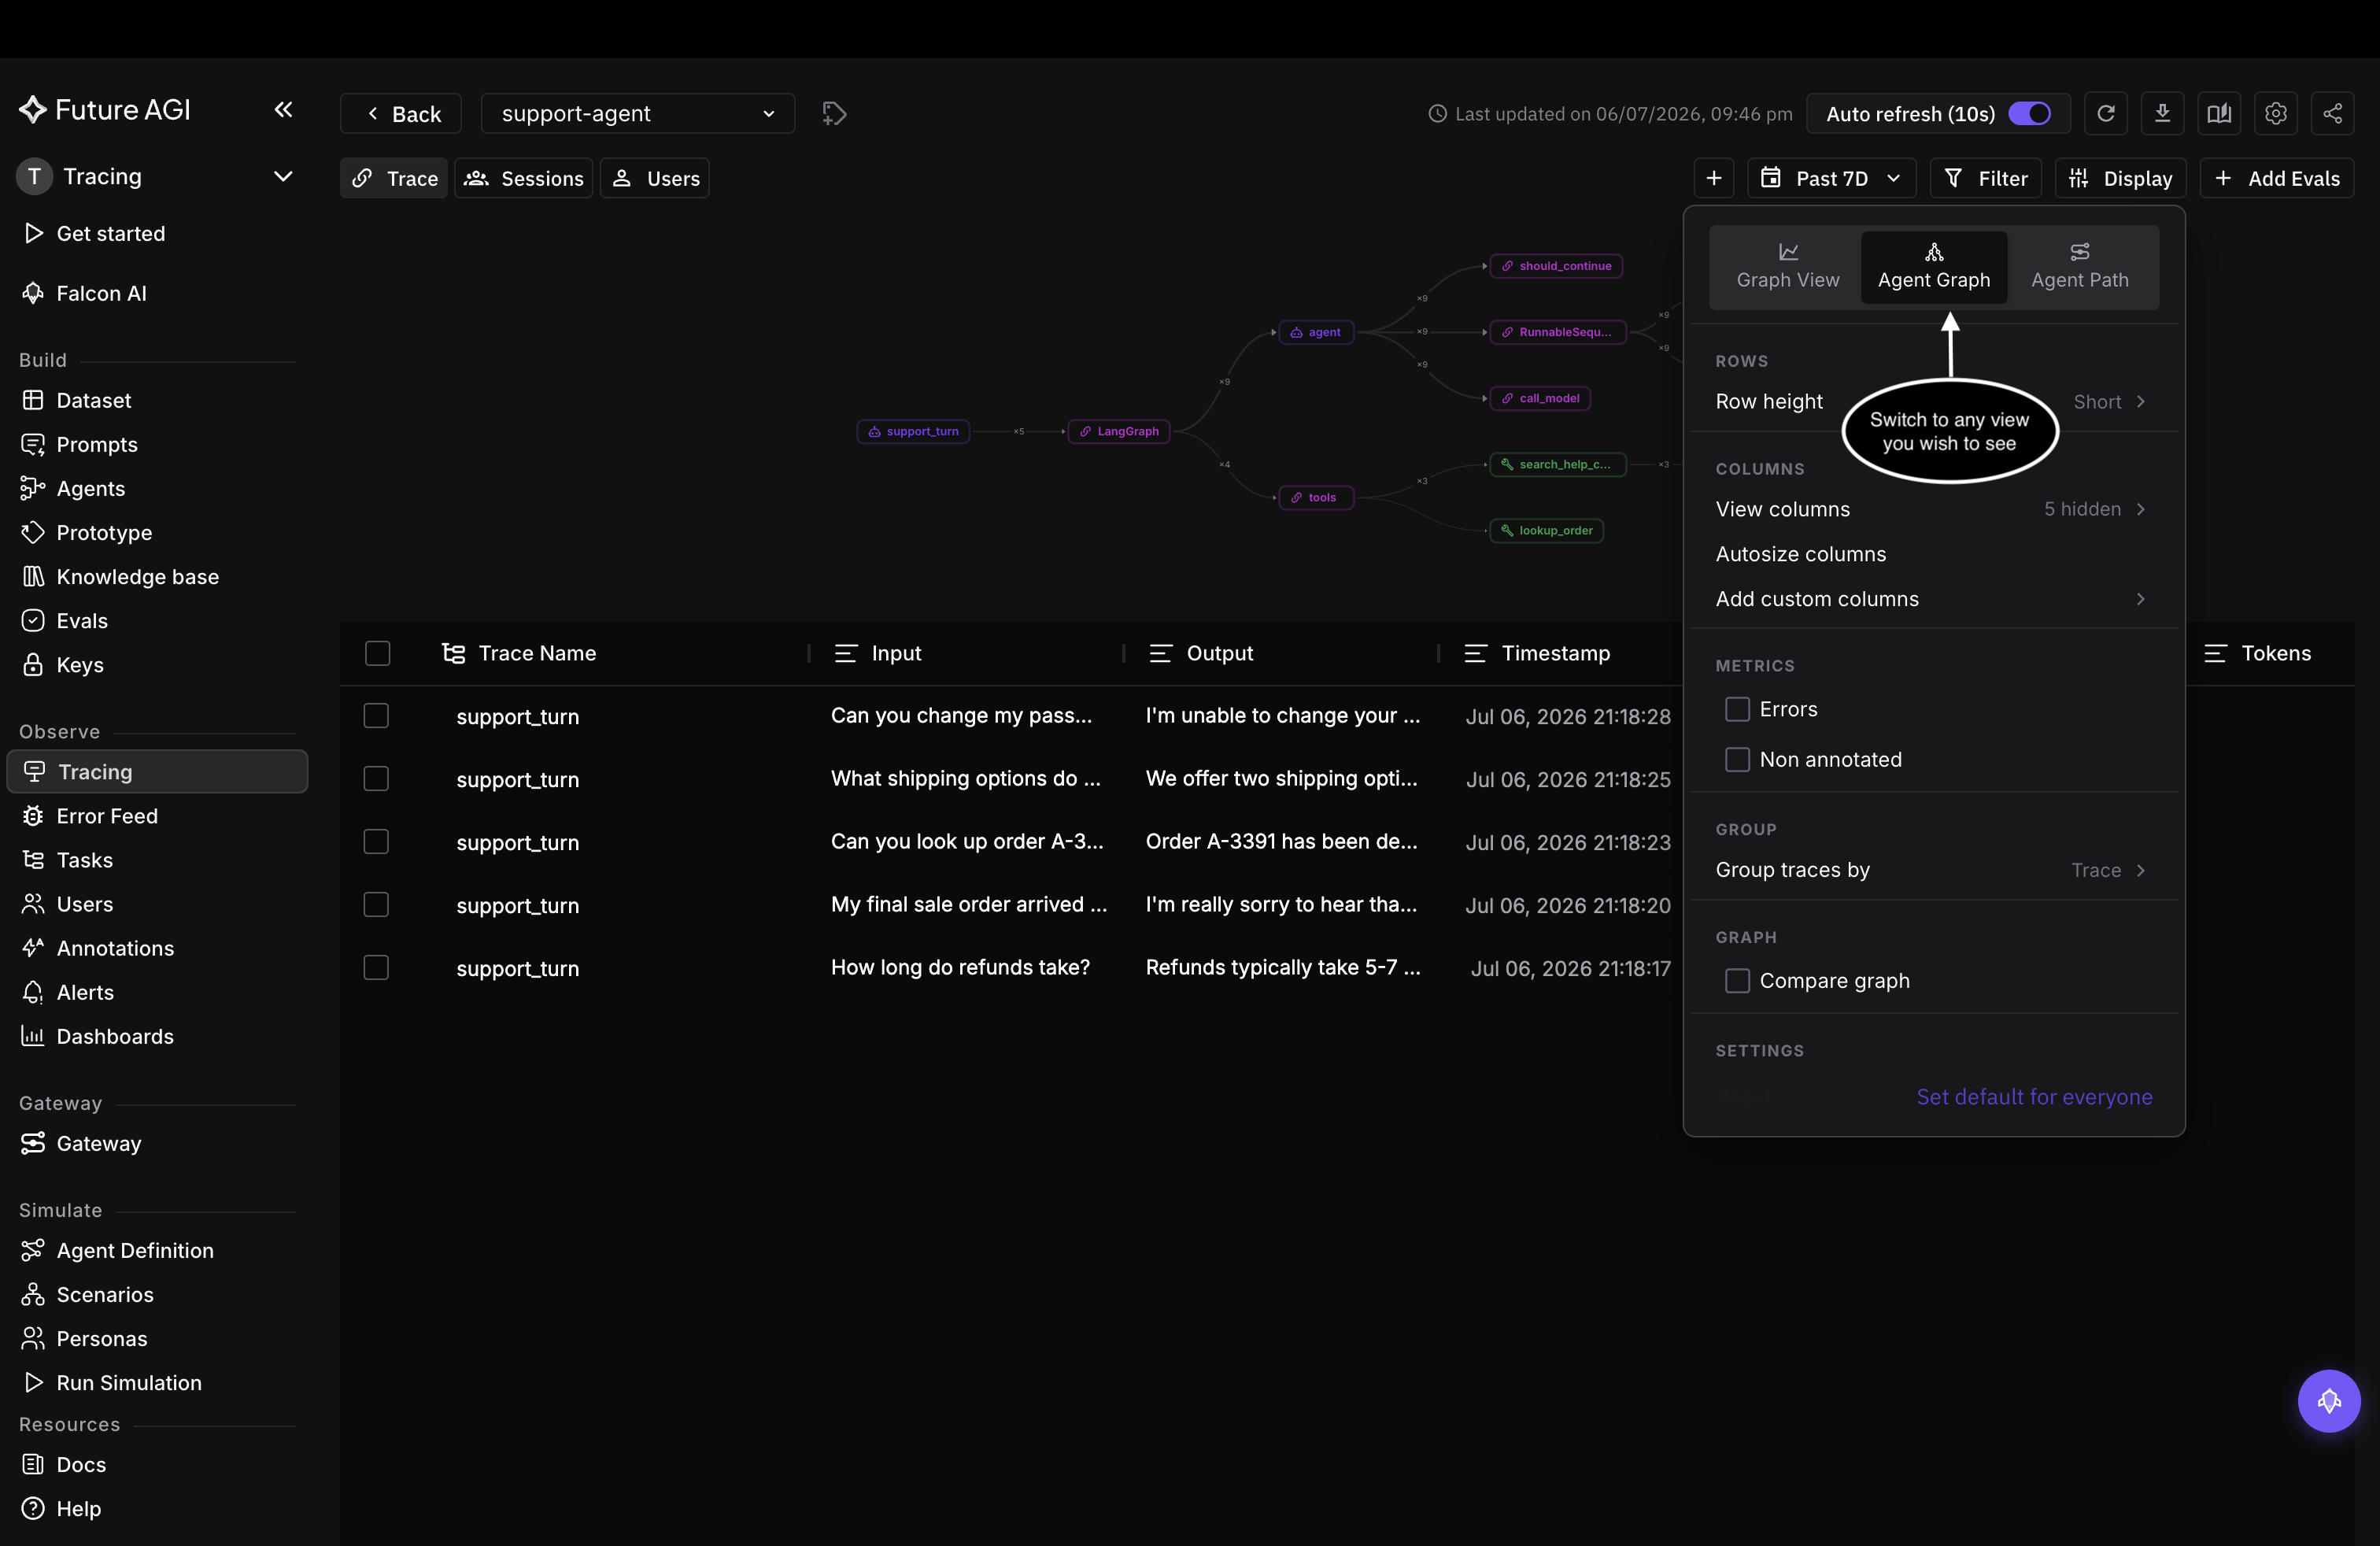Open Keys in the sidebar
Screen dimensions: 2380x1546
pyautogui.click(x=79, y=664)
